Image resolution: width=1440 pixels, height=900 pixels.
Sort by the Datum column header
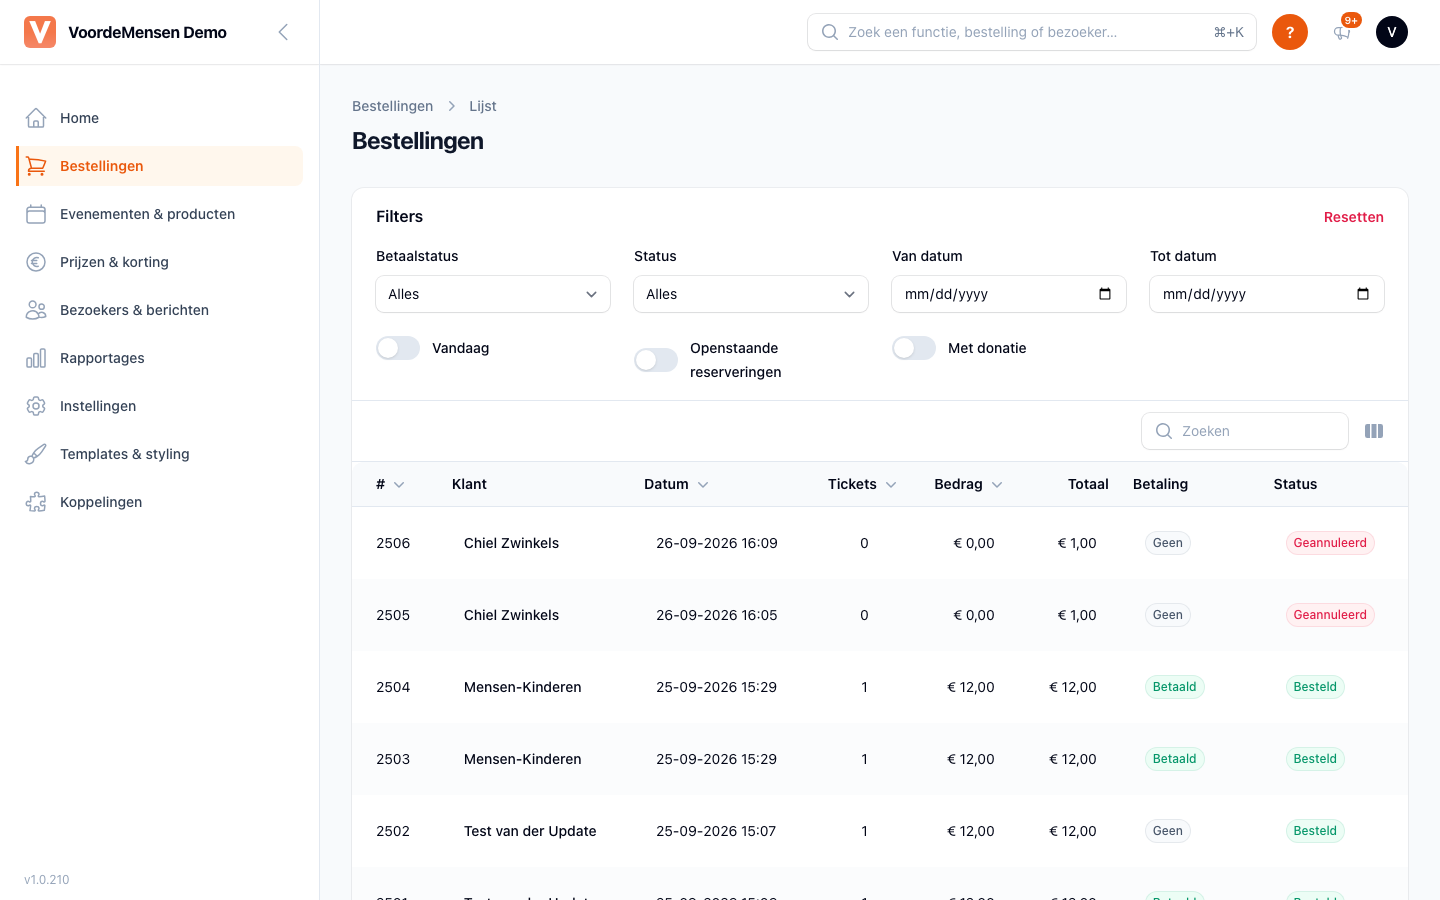(676, 484)
